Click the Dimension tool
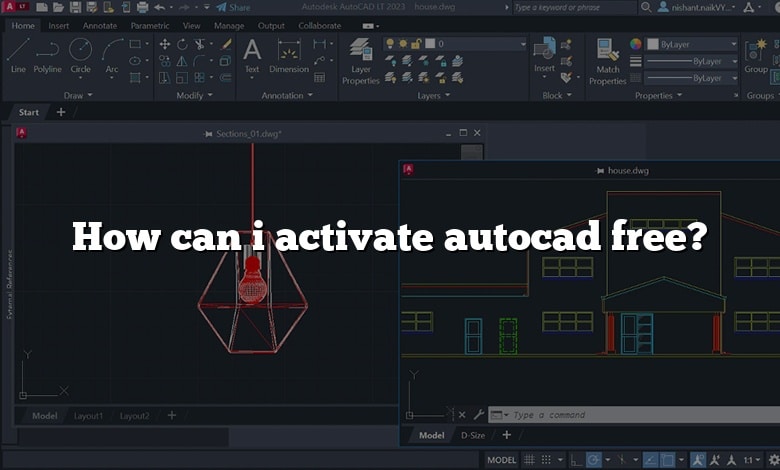780x470 pixels. tap(289, 55)
